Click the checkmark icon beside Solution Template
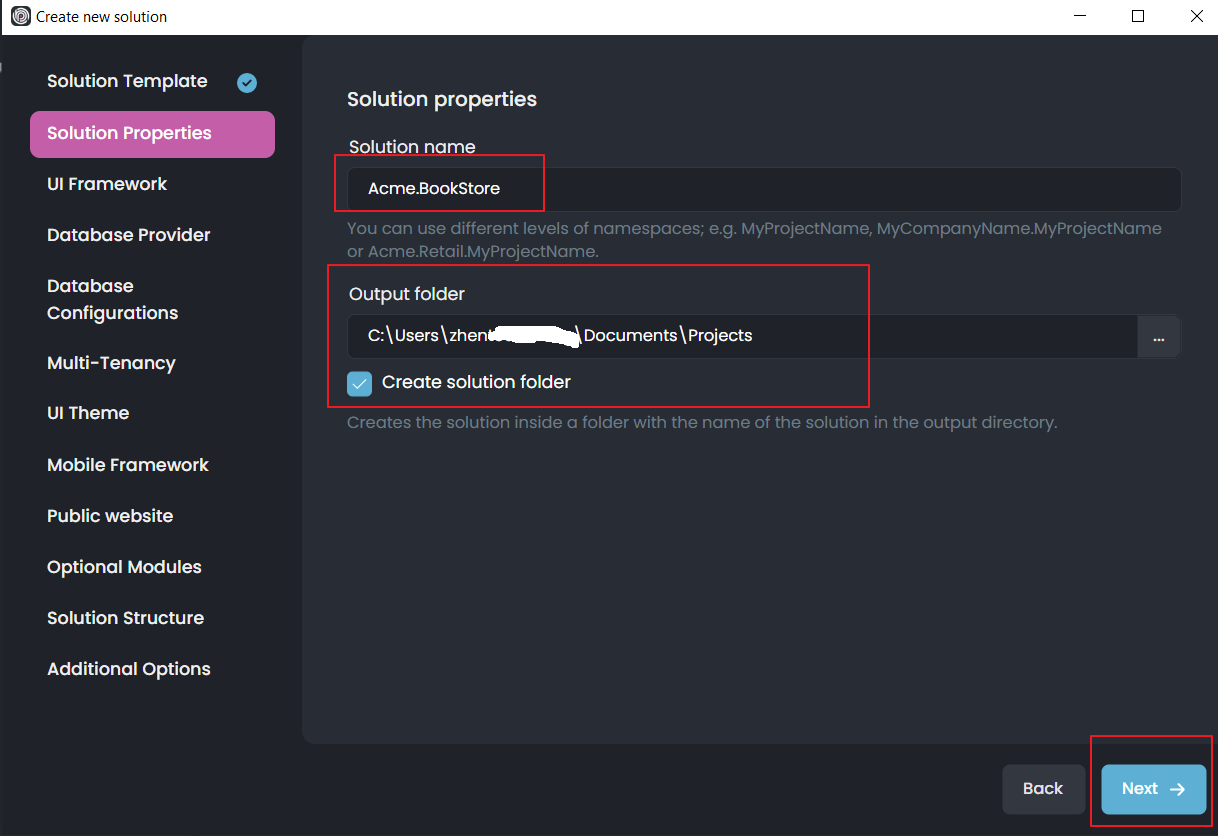This screenshot has width=1218, height=836. click(247, 83)
